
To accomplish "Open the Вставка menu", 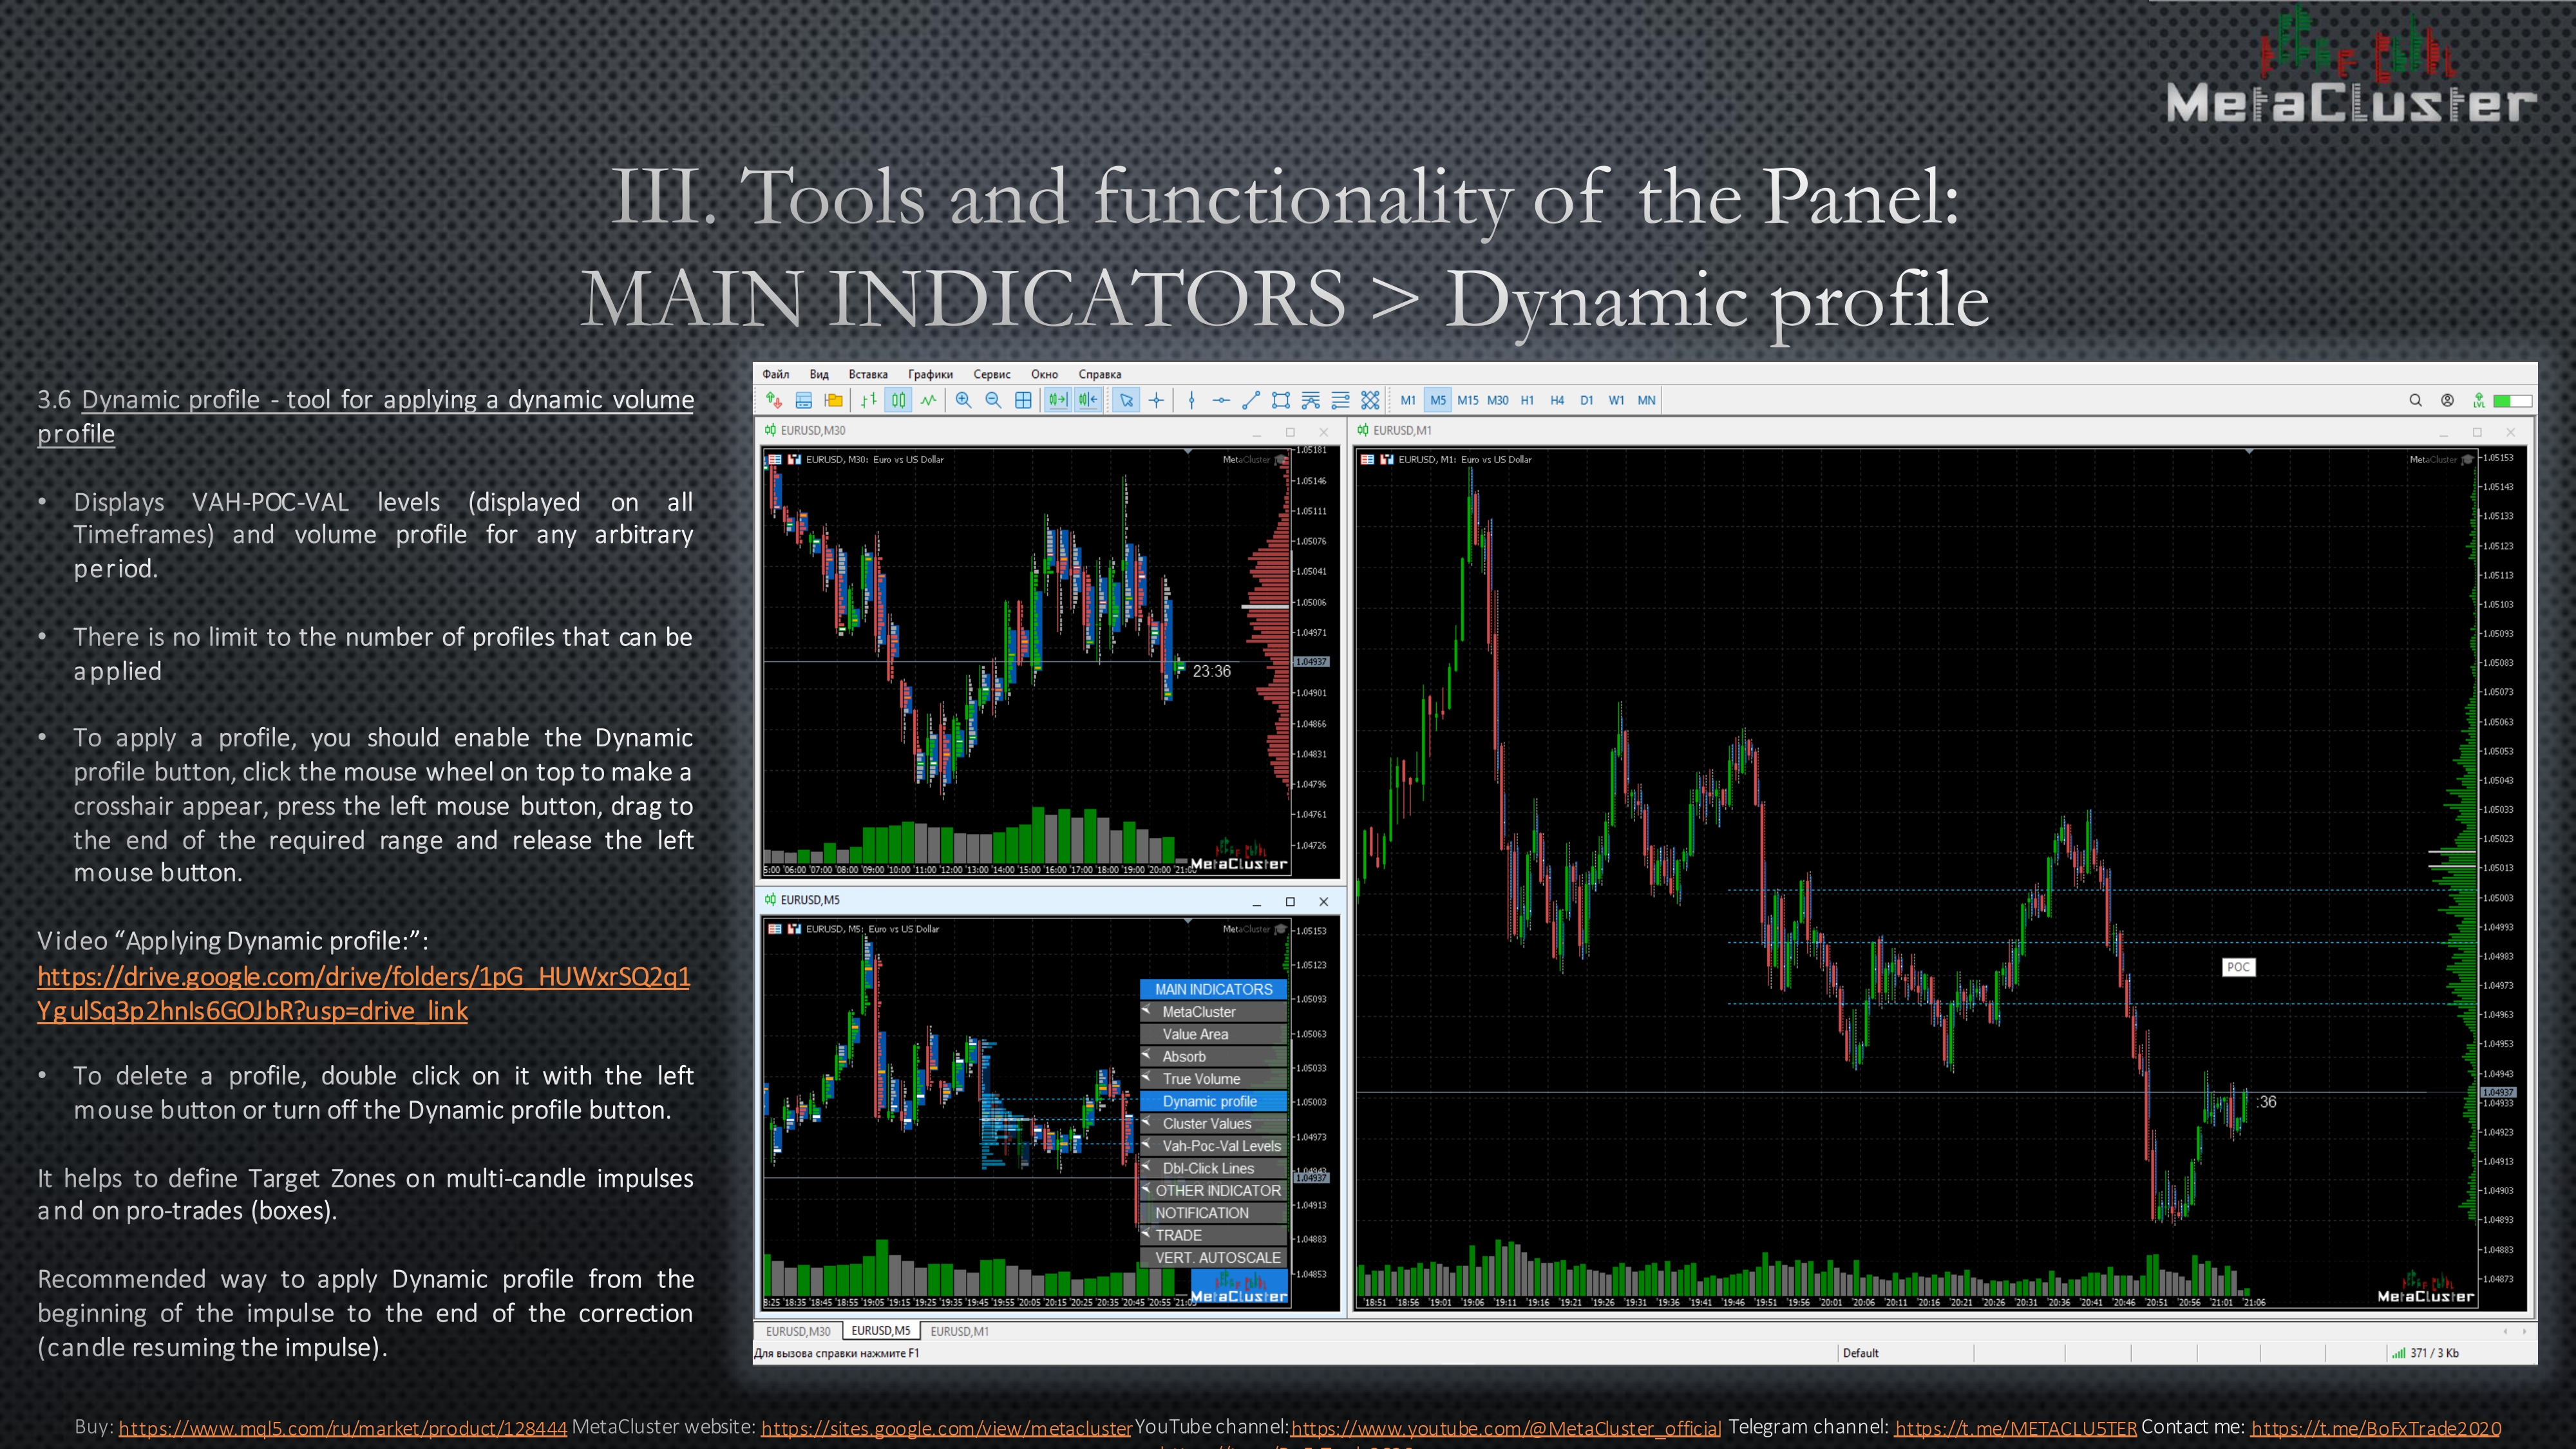I will tap(868, 374).
